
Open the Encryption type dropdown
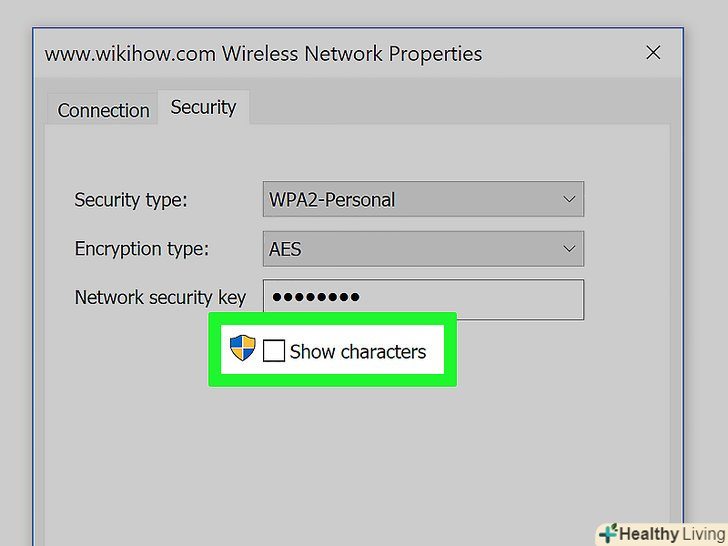tap(422, 248)
